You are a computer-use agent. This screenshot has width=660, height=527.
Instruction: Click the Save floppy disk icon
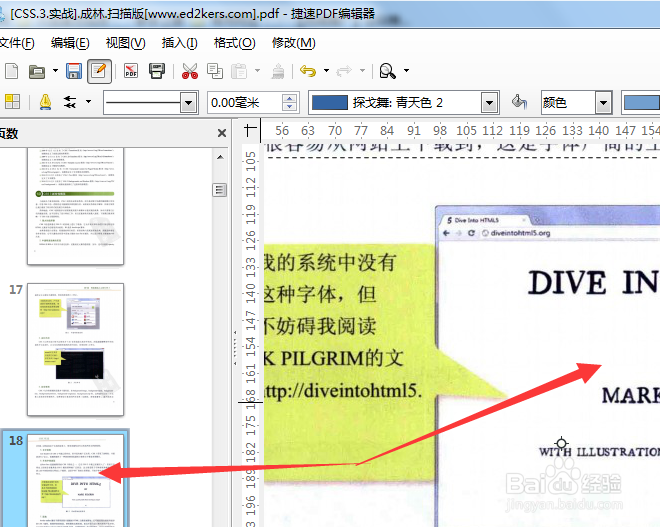coord(74,71)
